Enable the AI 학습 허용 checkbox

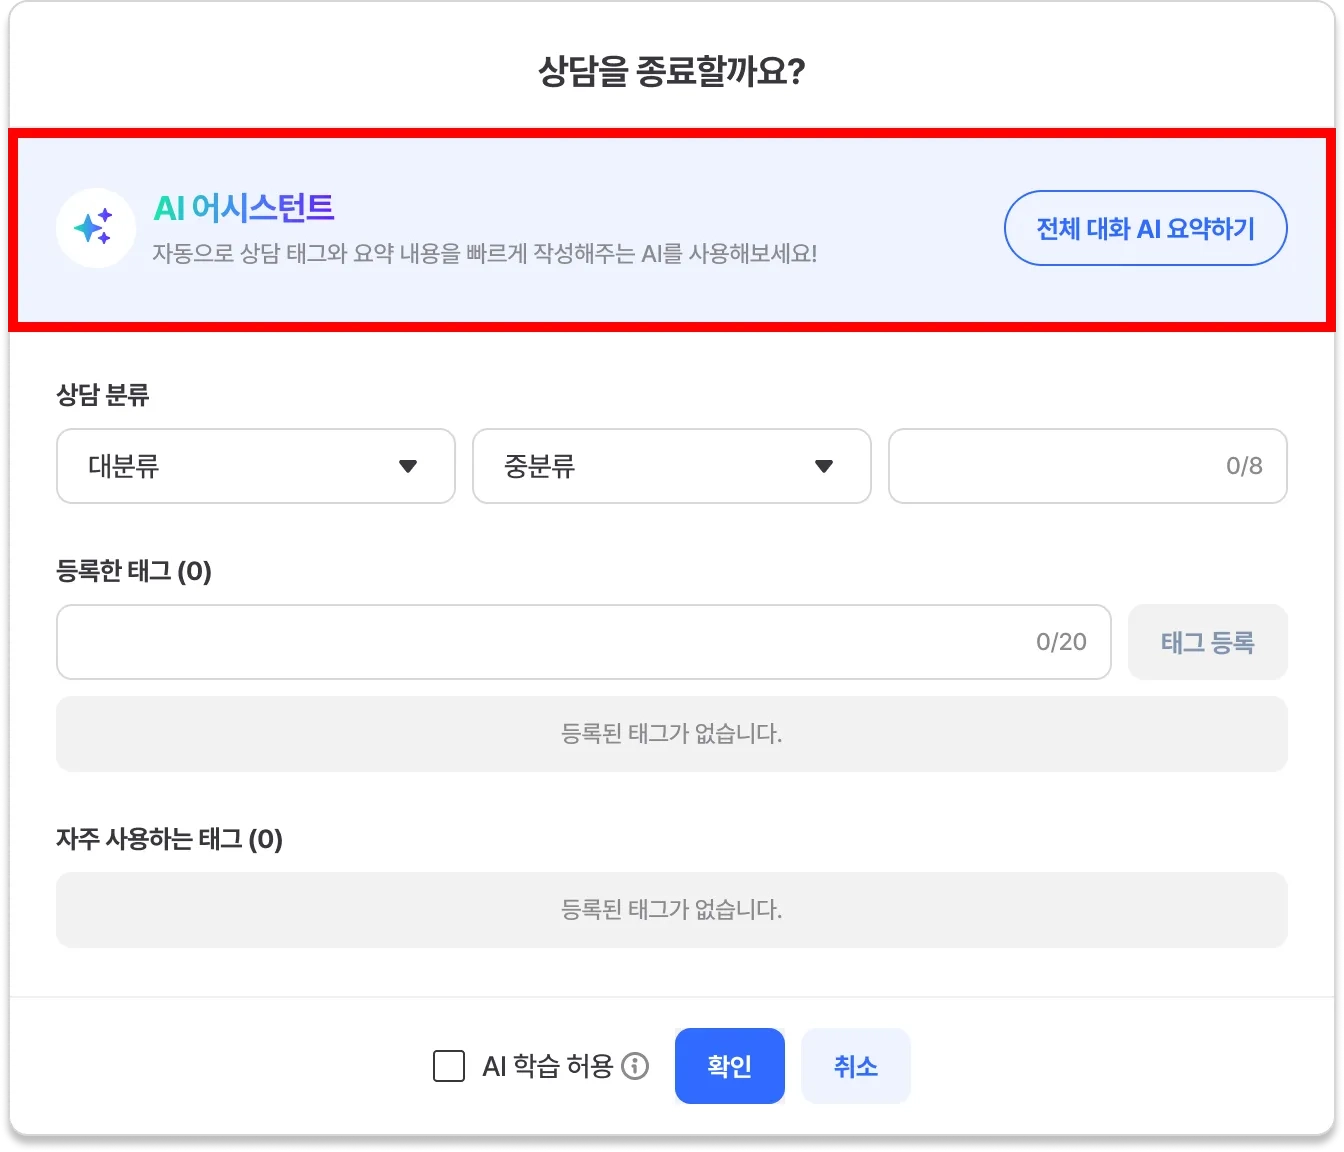(x=449, y=1066)
